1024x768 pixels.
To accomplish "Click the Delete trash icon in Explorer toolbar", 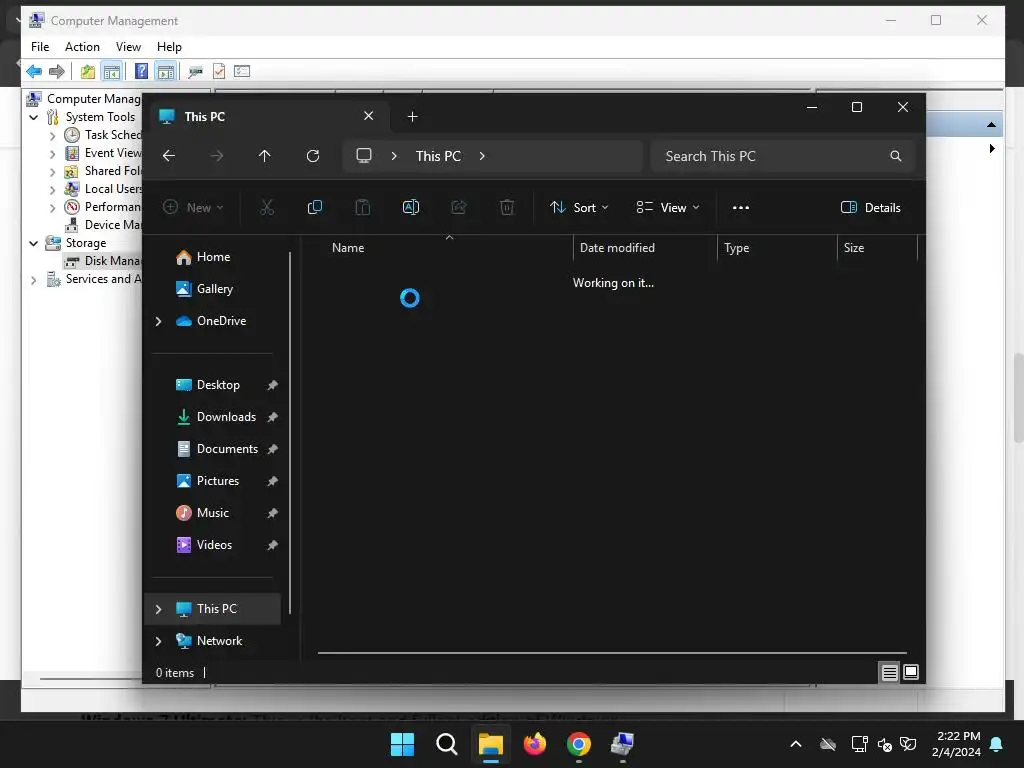I will pos(507,208).
